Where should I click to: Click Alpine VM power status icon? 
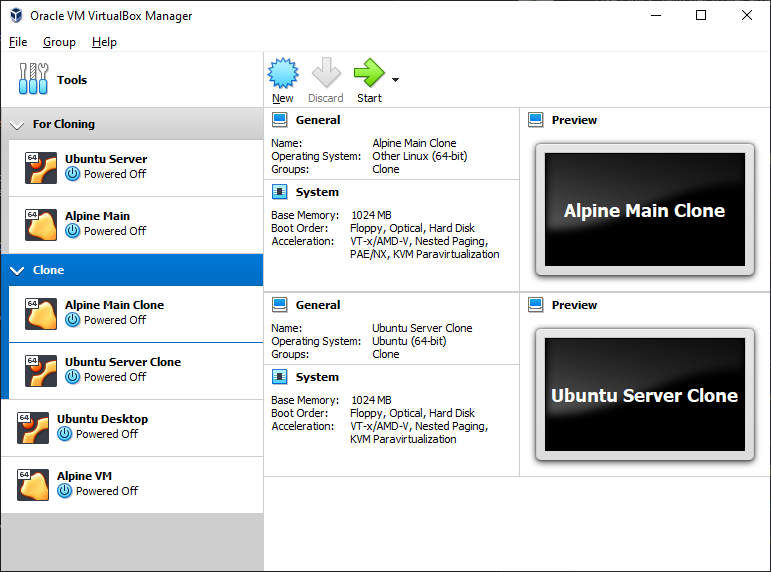64,491
